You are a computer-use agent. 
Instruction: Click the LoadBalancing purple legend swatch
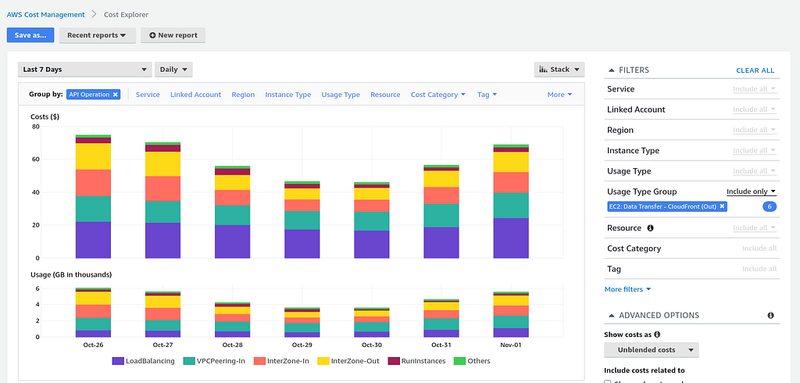117,361
